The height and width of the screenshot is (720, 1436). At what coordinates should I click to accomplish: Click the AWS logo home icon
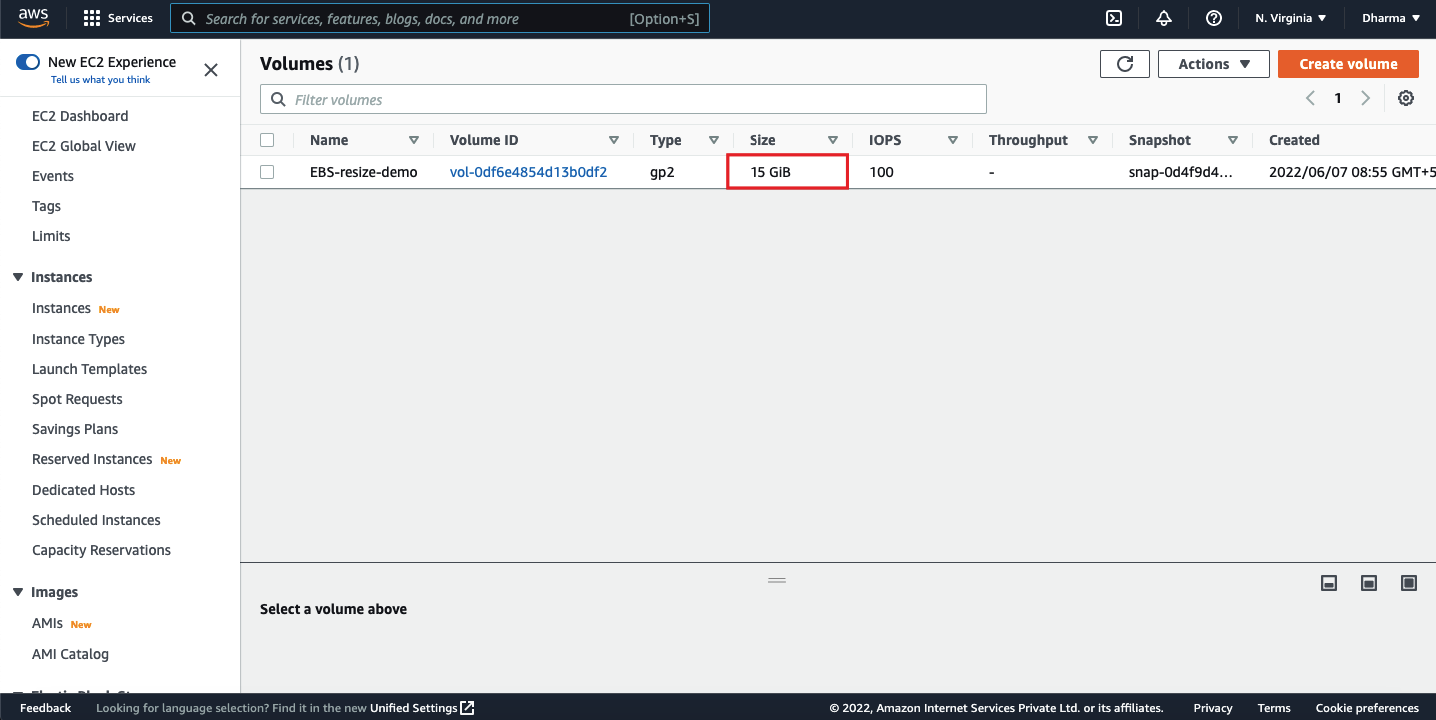click(x=33, y=18)
